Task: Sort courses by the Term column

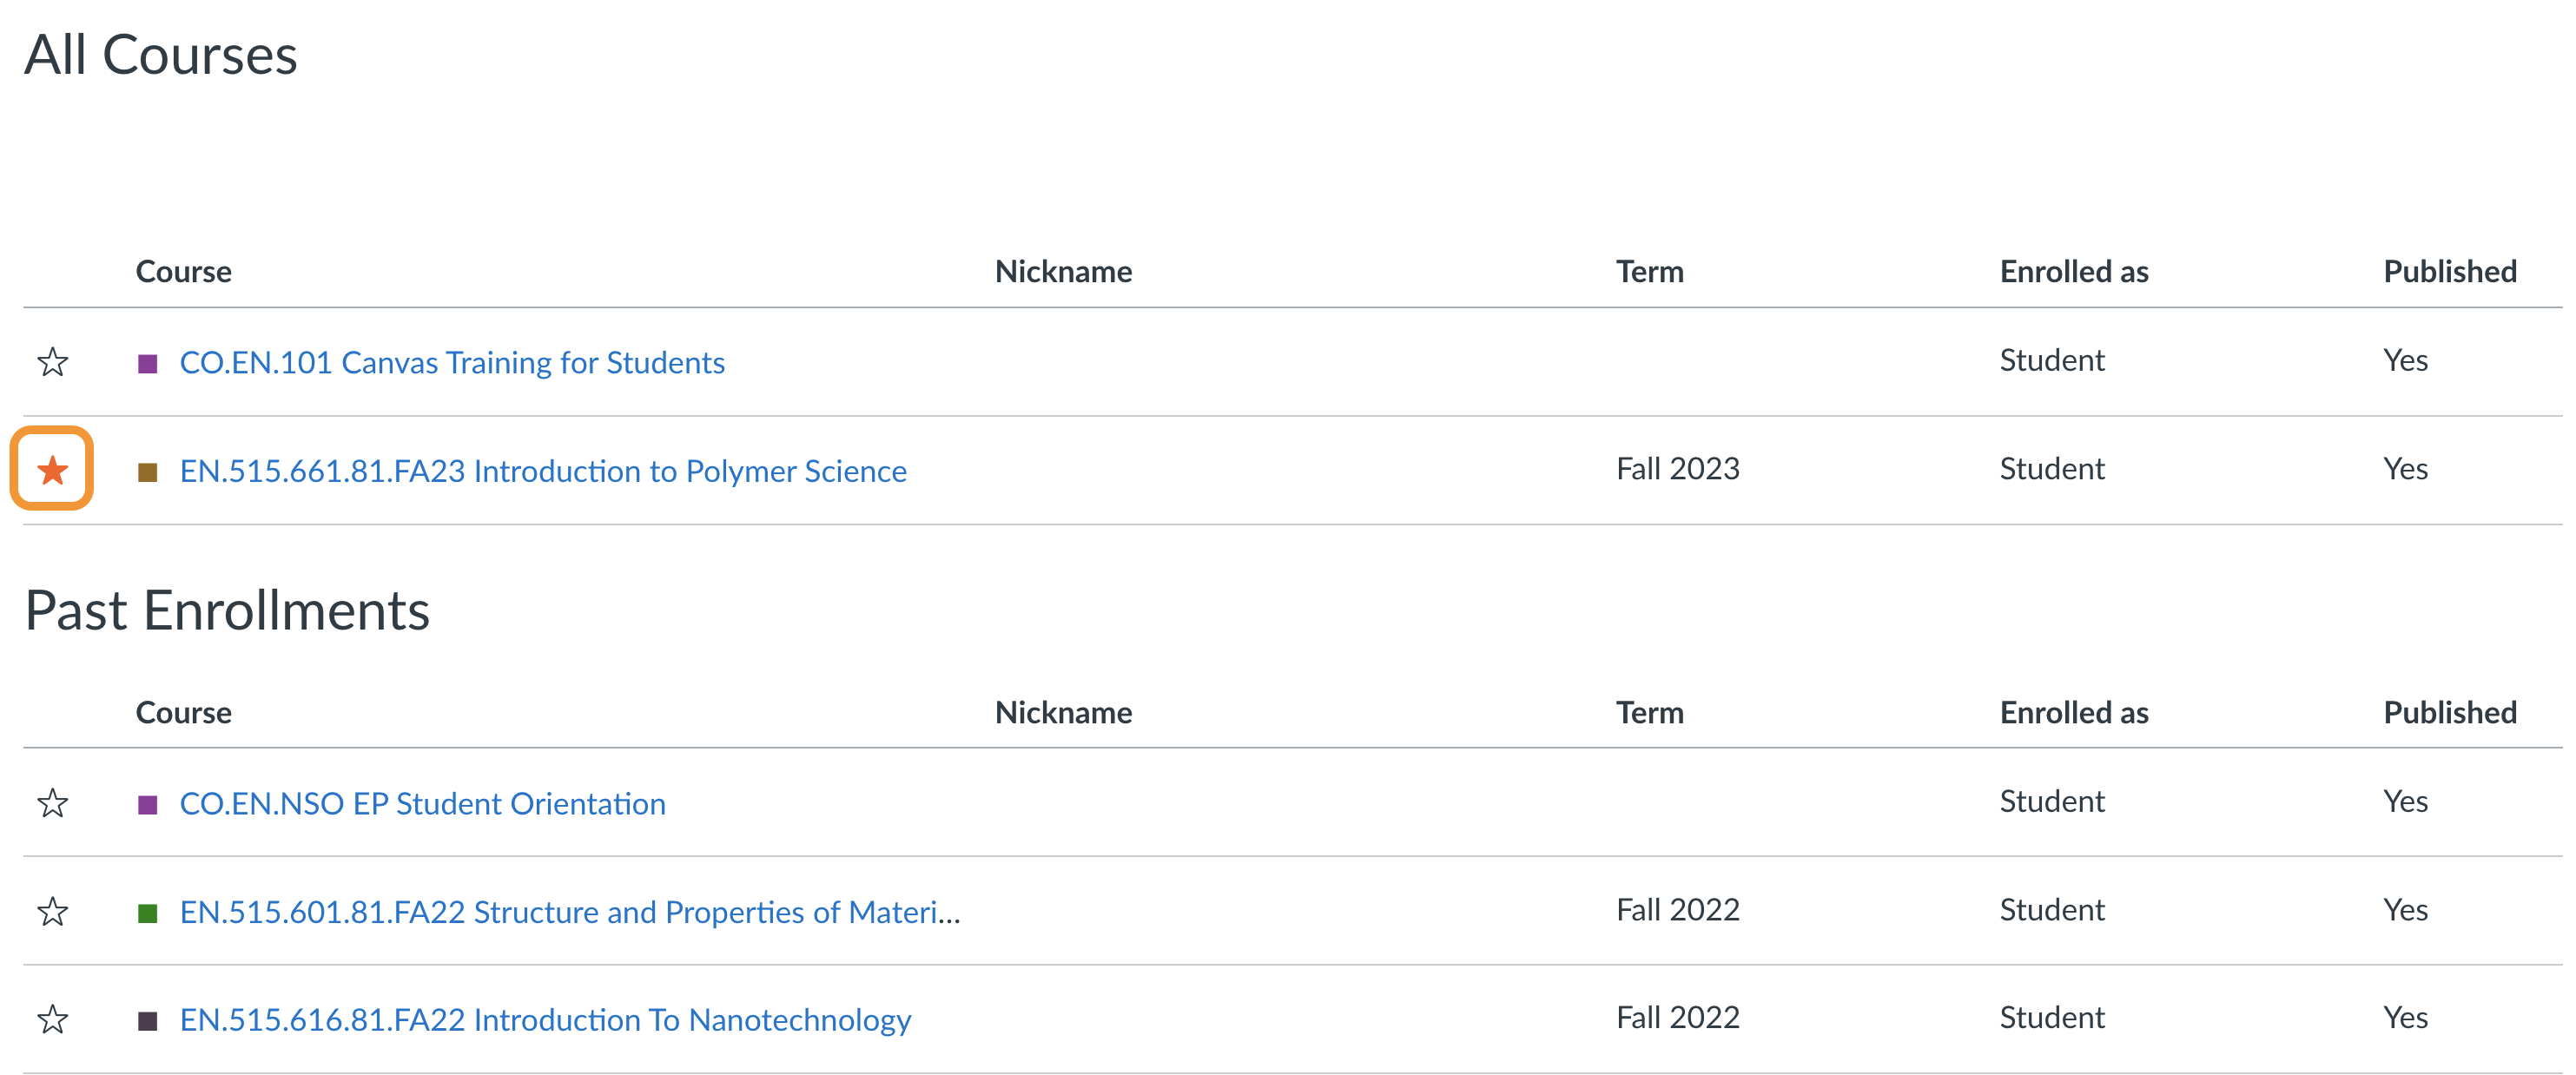Action: pos(1649,270)
